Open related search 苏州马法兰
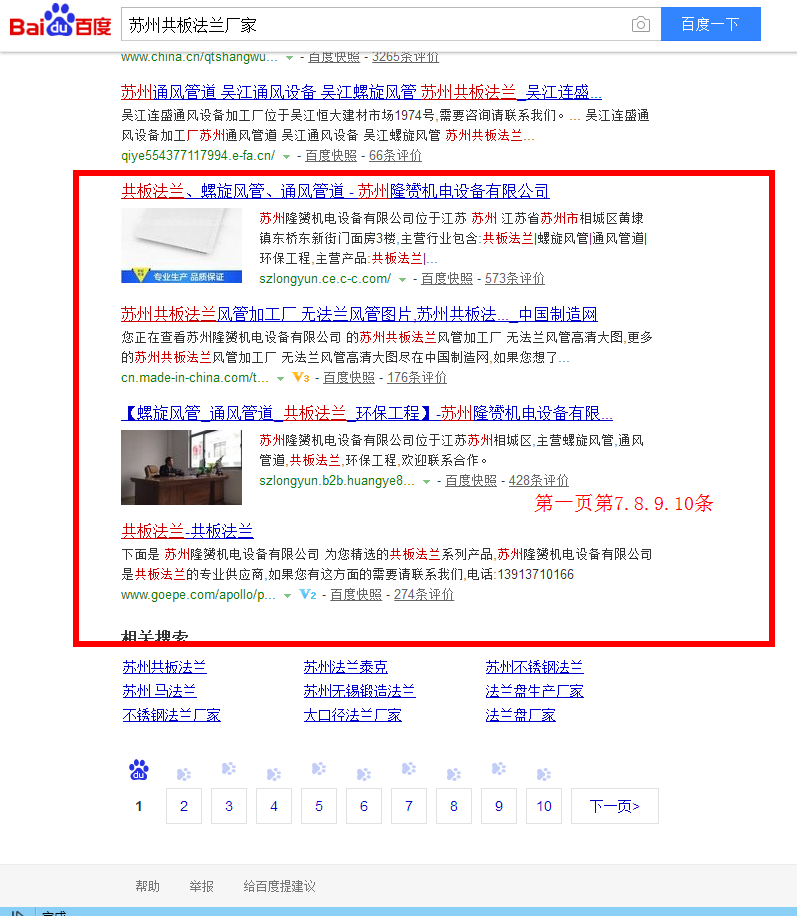The image size is (797, 916). click(x=160, y=691)
